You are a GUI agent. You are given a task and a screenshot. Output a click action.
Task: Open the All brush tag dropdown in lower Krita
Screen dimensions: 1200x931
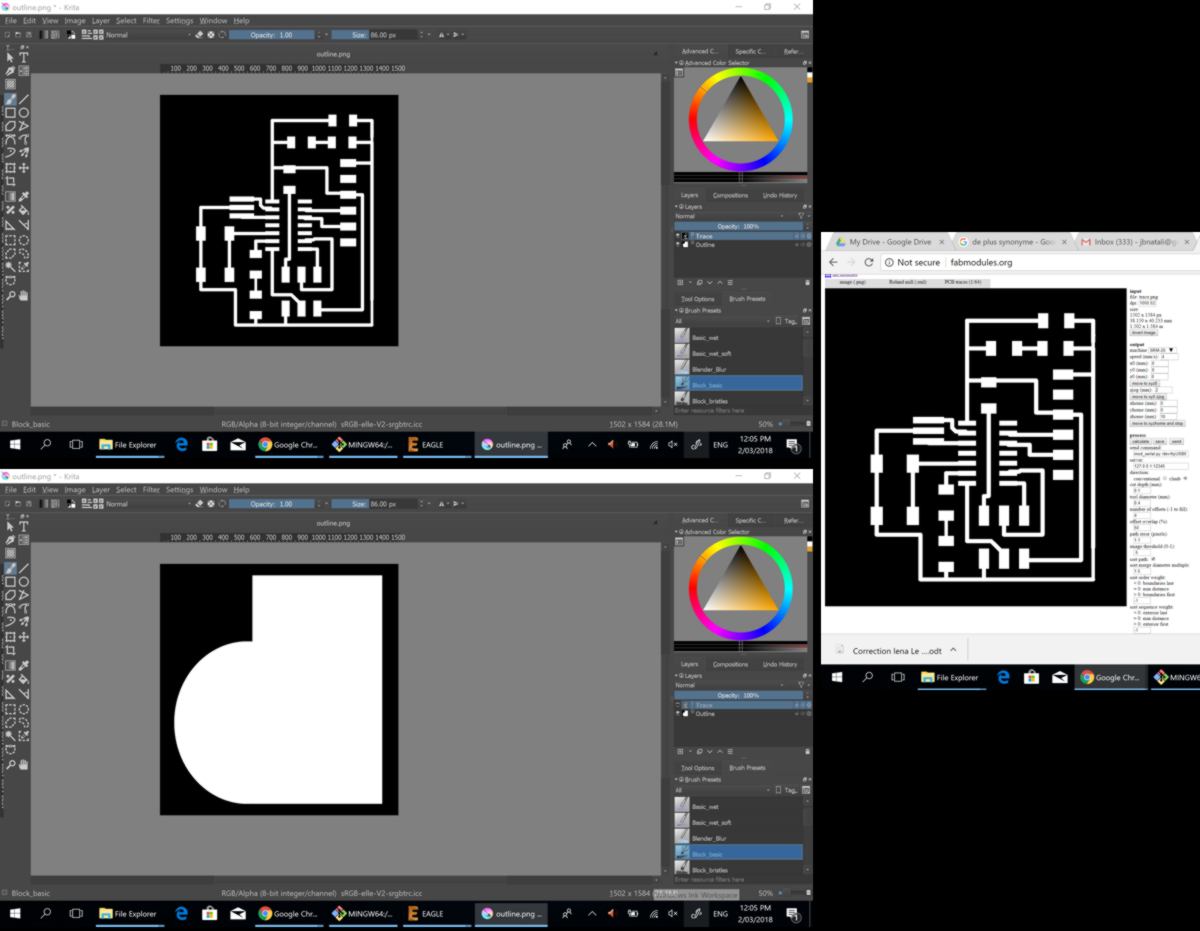click(x=723, y=790)
